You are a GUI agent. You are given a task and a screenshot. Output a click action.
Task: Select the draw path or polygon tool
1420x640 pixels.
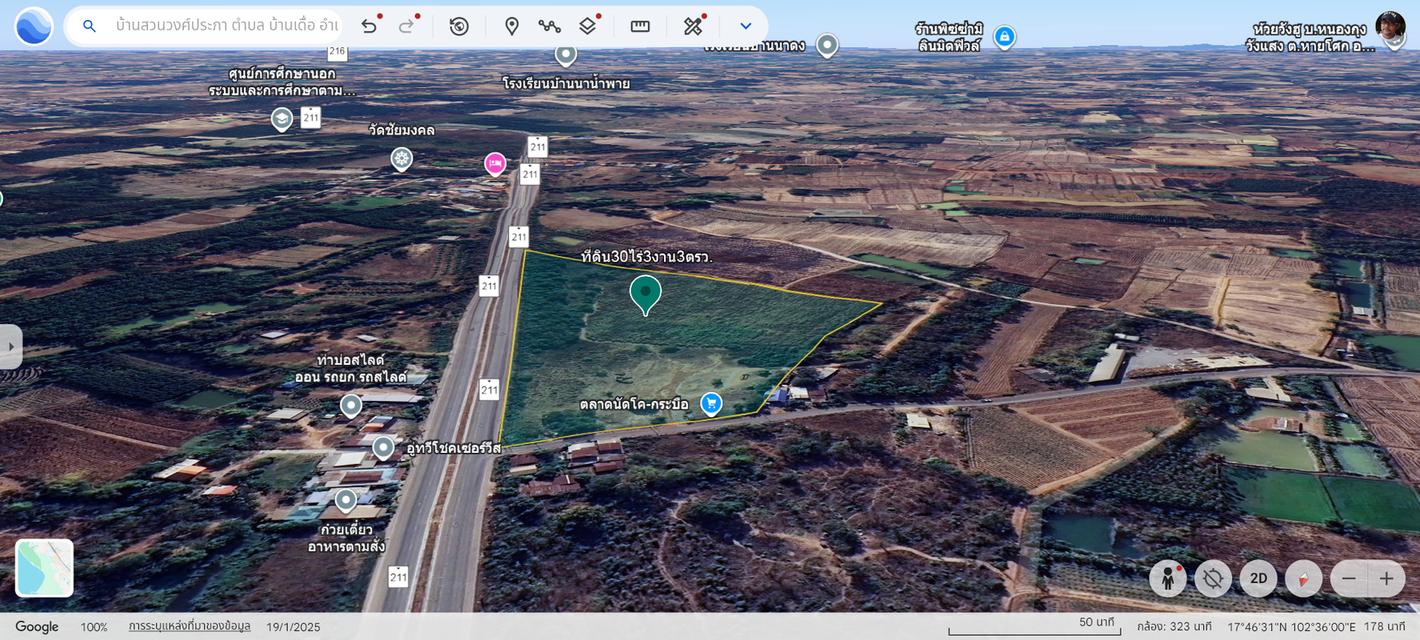(x=549, y=26)
